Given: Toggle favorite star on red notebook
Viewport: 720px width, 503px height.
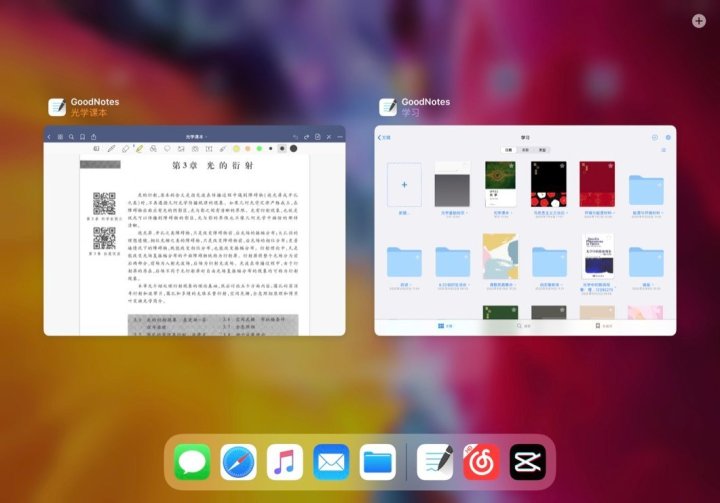Looking at the screenshot, I should tap(610, 166).
